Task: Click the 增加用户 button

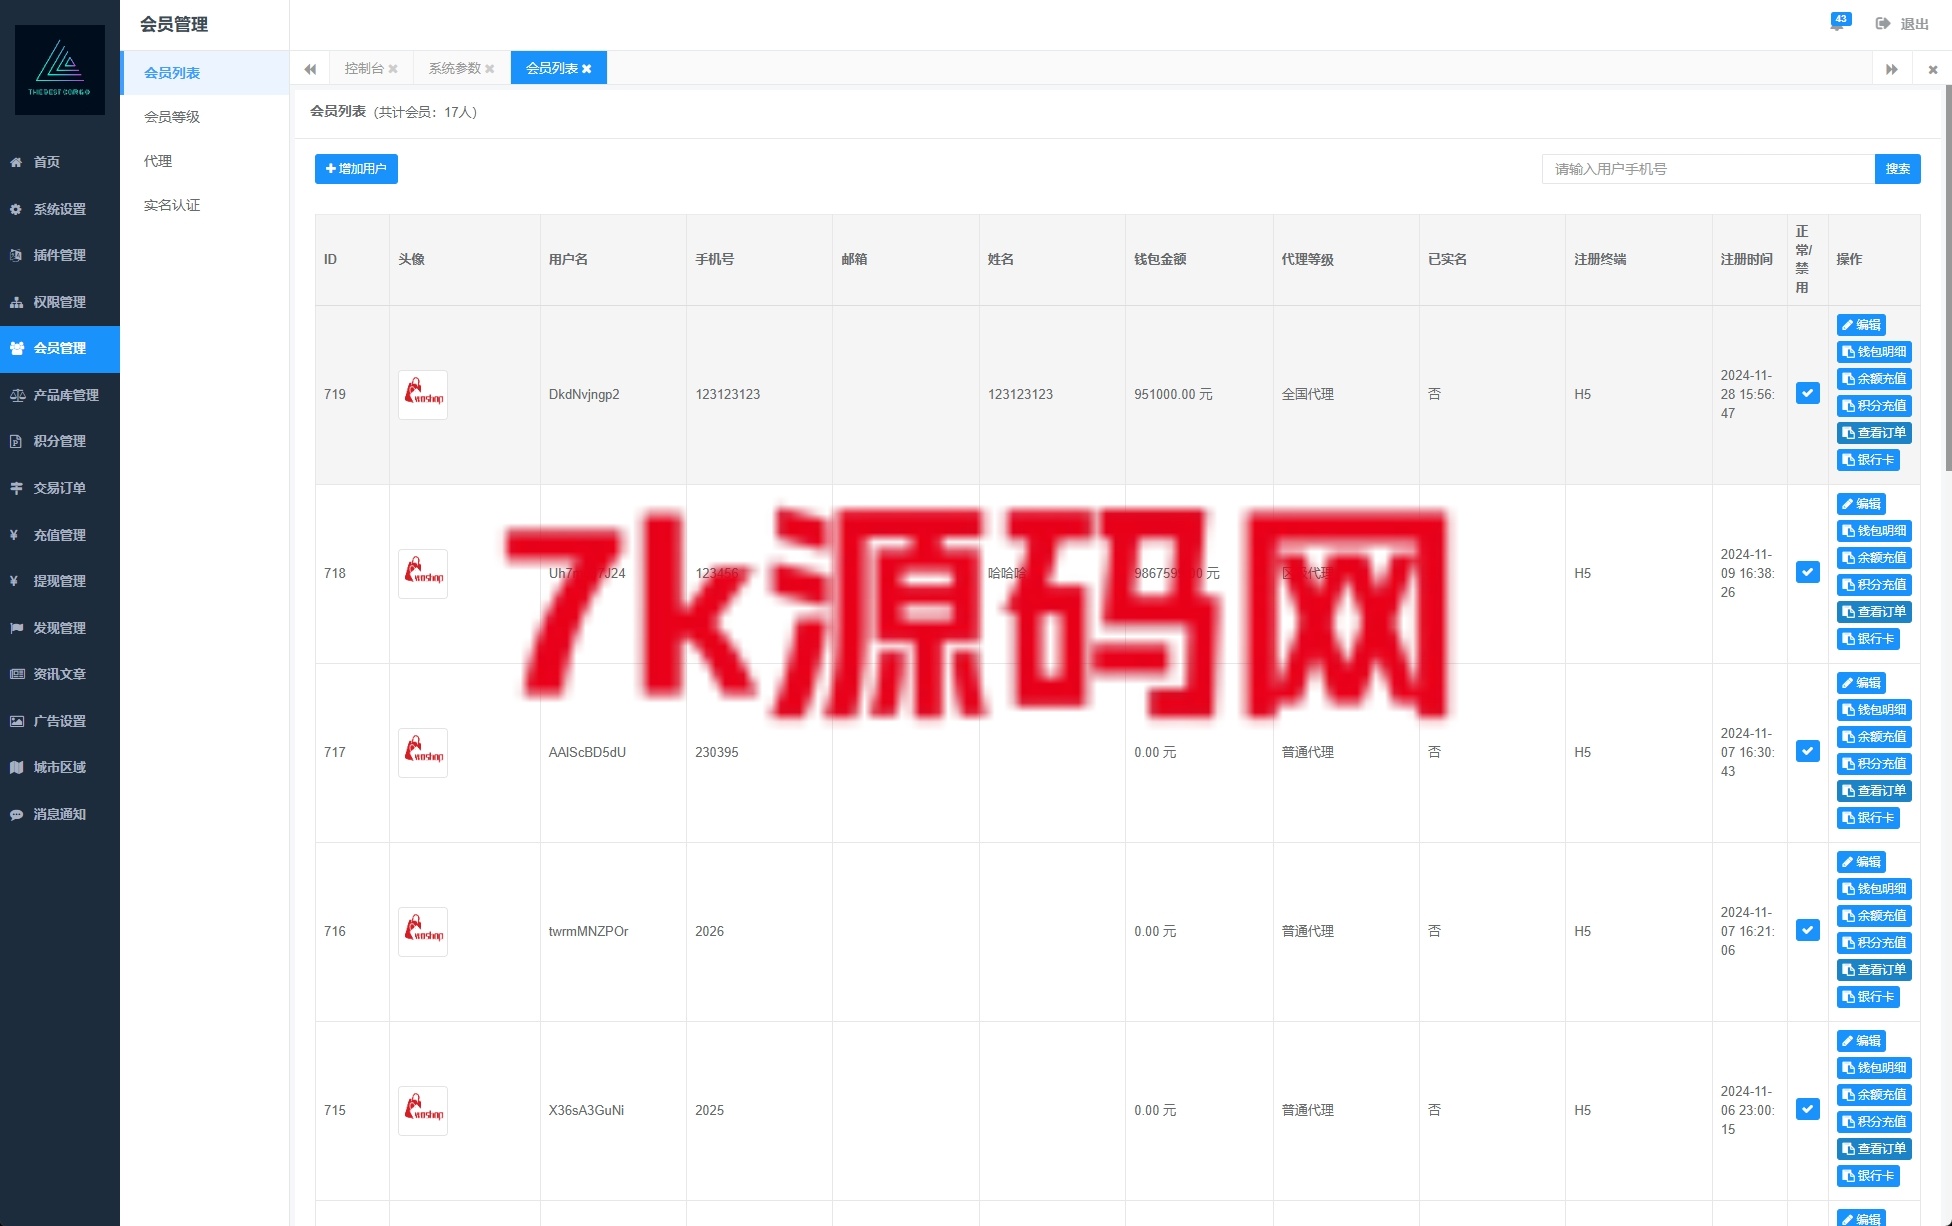Action: click(x=356, y=169)
